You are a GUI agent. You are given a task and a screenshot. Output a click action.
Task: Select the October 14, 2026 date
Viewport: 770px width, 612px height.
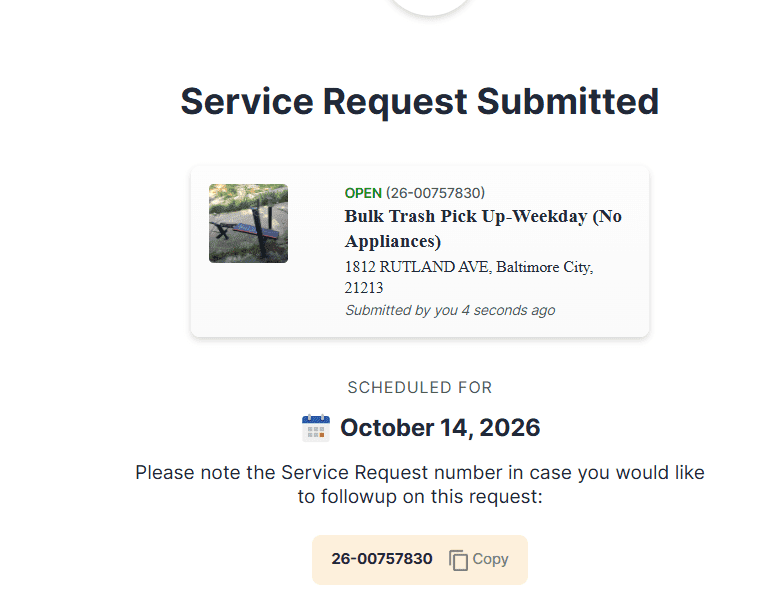tap(440, 428)
